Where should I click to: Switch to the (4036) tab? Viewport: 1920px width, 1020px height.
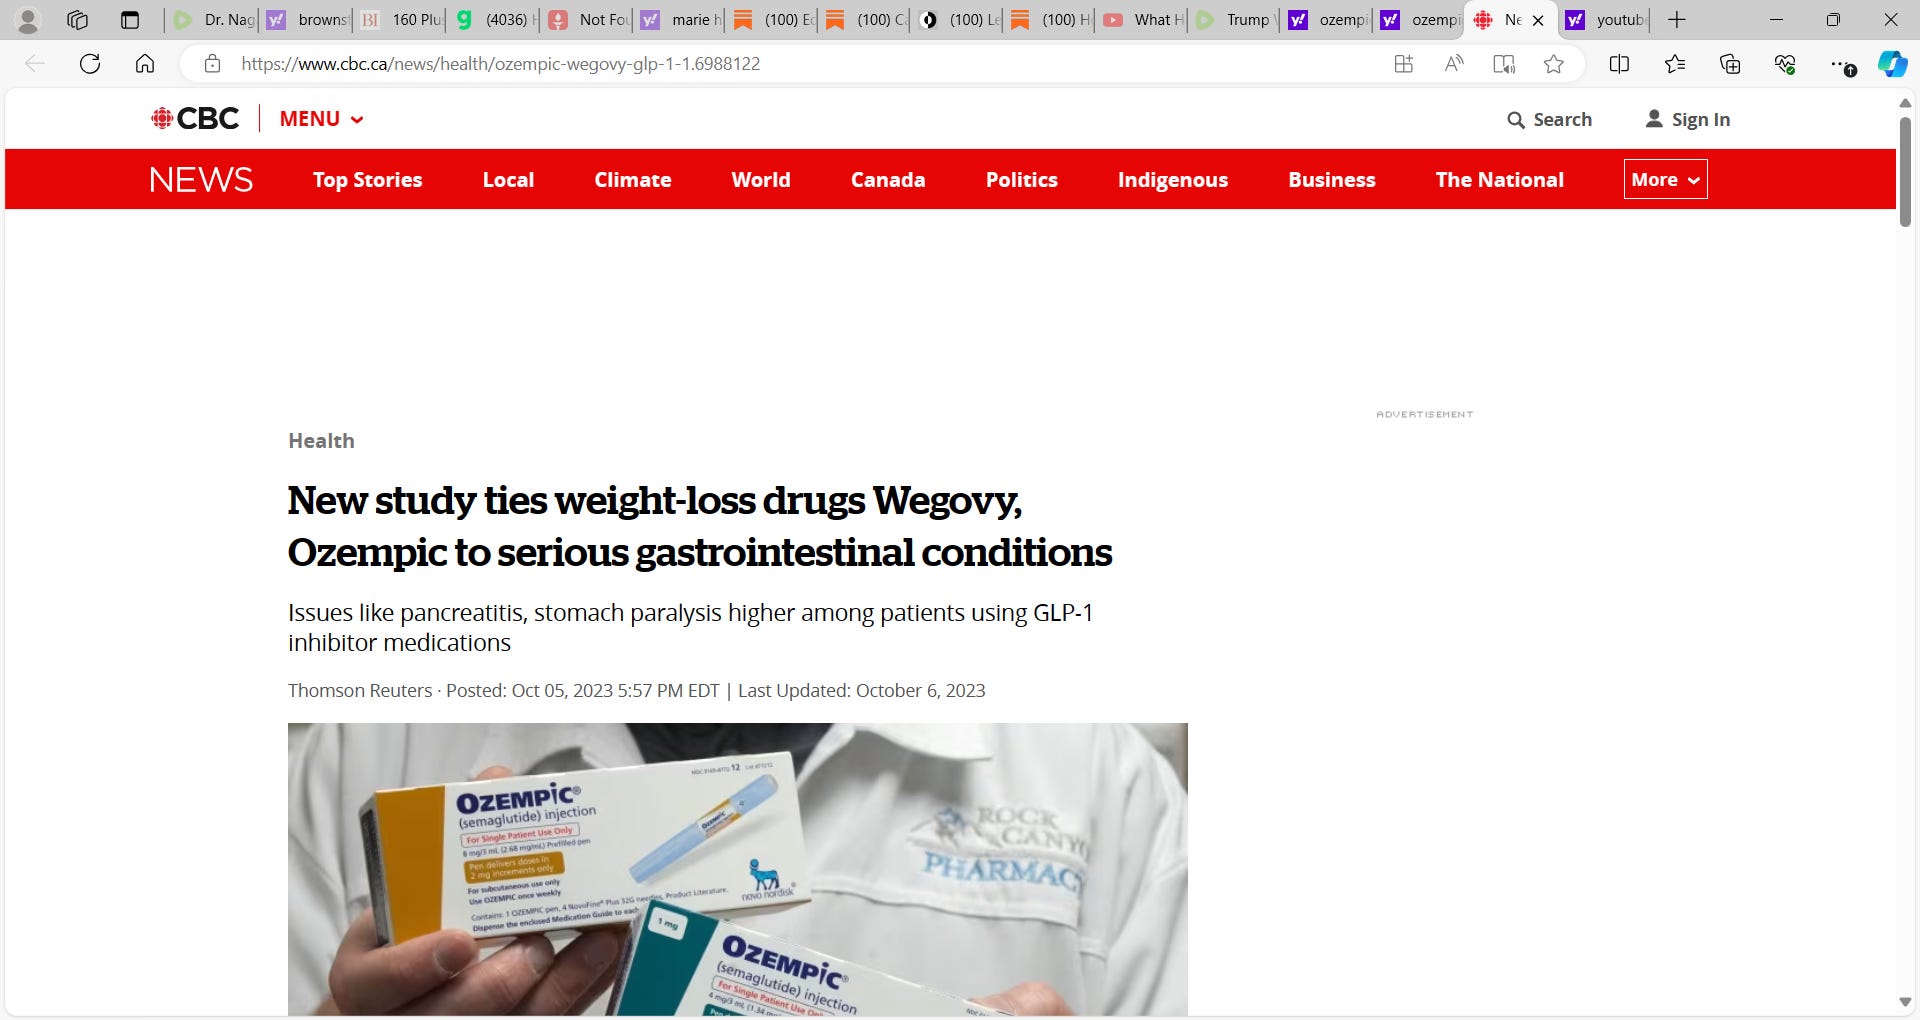click(494, 20)
